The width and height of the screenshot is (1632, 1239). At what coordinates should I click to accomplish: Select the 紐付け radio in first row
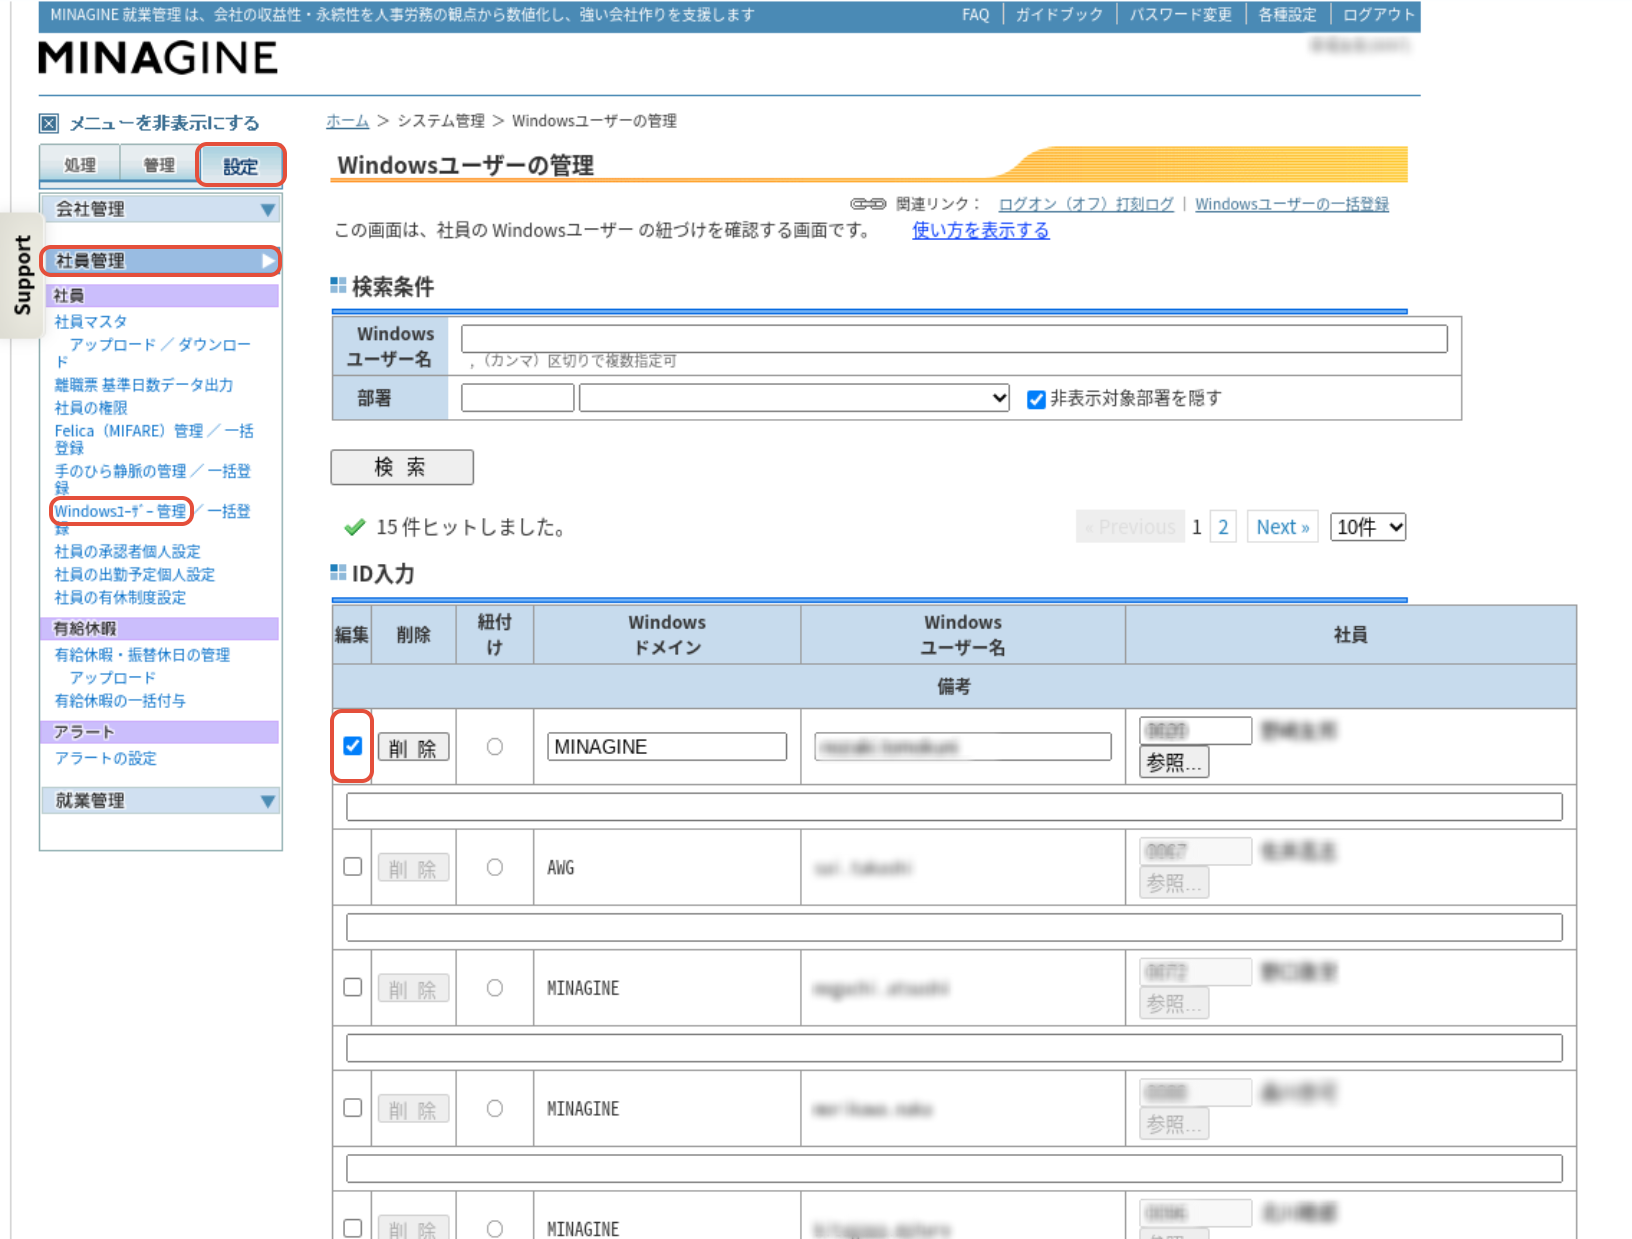click(x=495, y=747)
